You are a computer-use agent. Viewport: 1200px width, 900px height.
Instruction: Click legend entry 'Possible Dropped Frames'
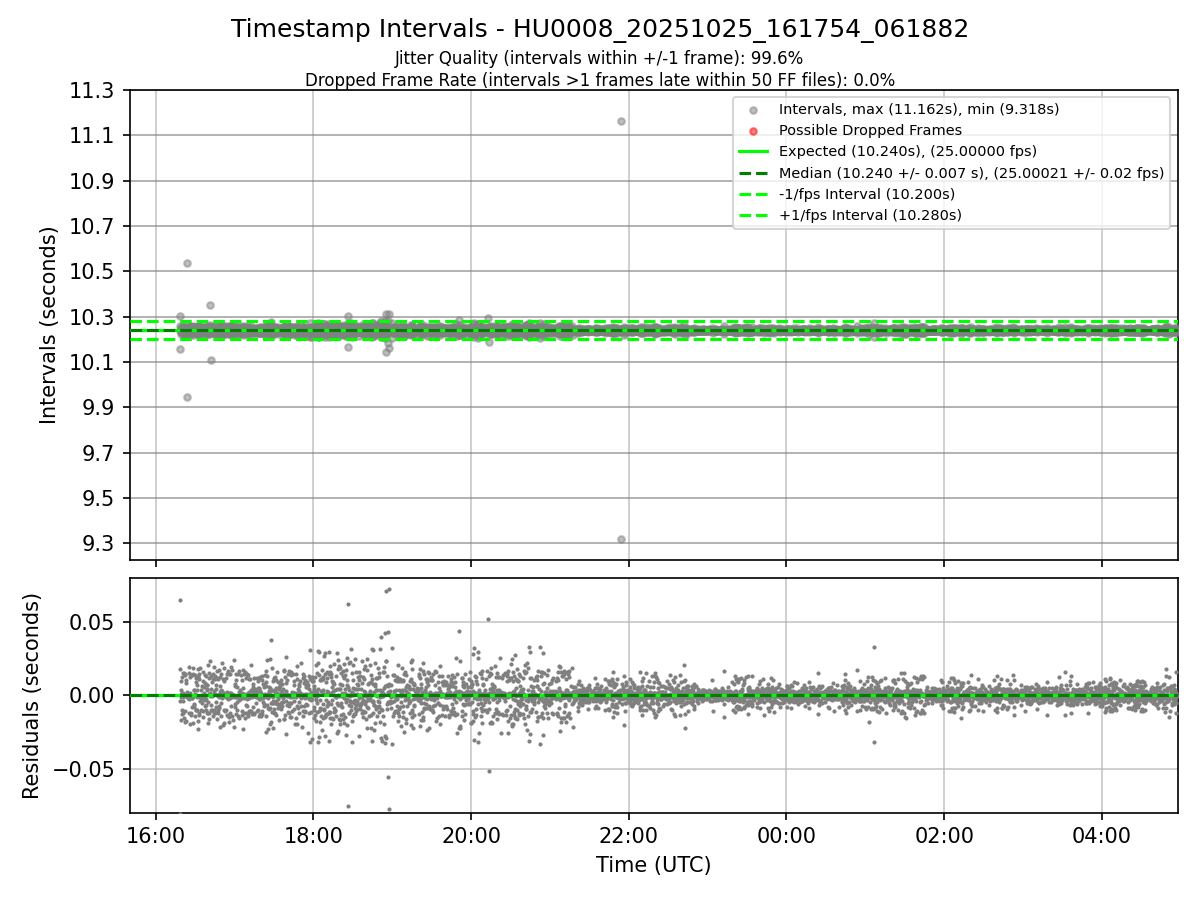pyautogui.click(x=870, y=130)
